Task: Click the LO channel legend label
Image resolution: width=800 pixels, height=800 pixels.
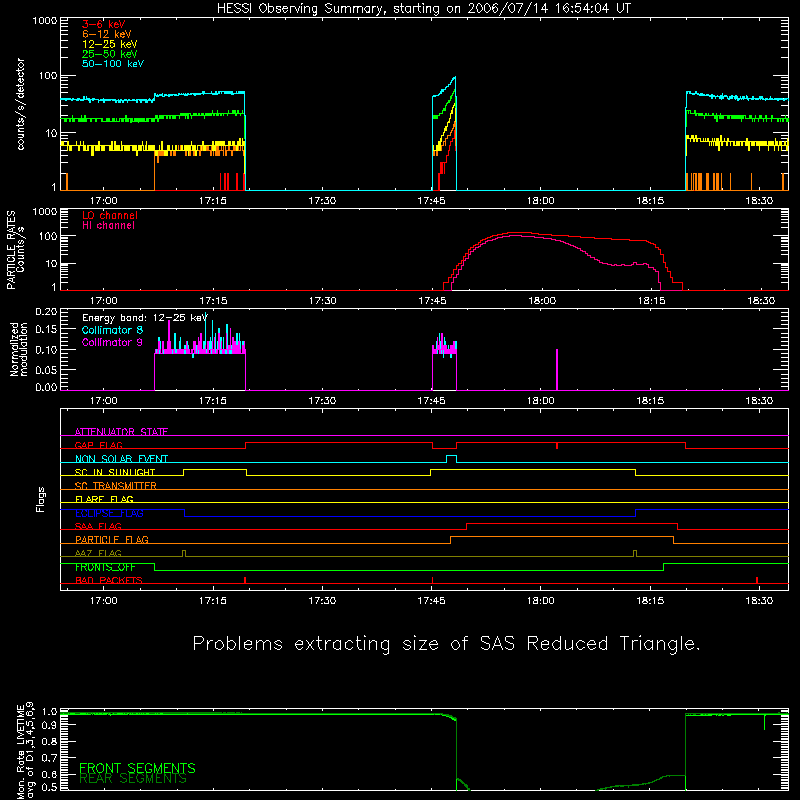Action: coord(110,215)
